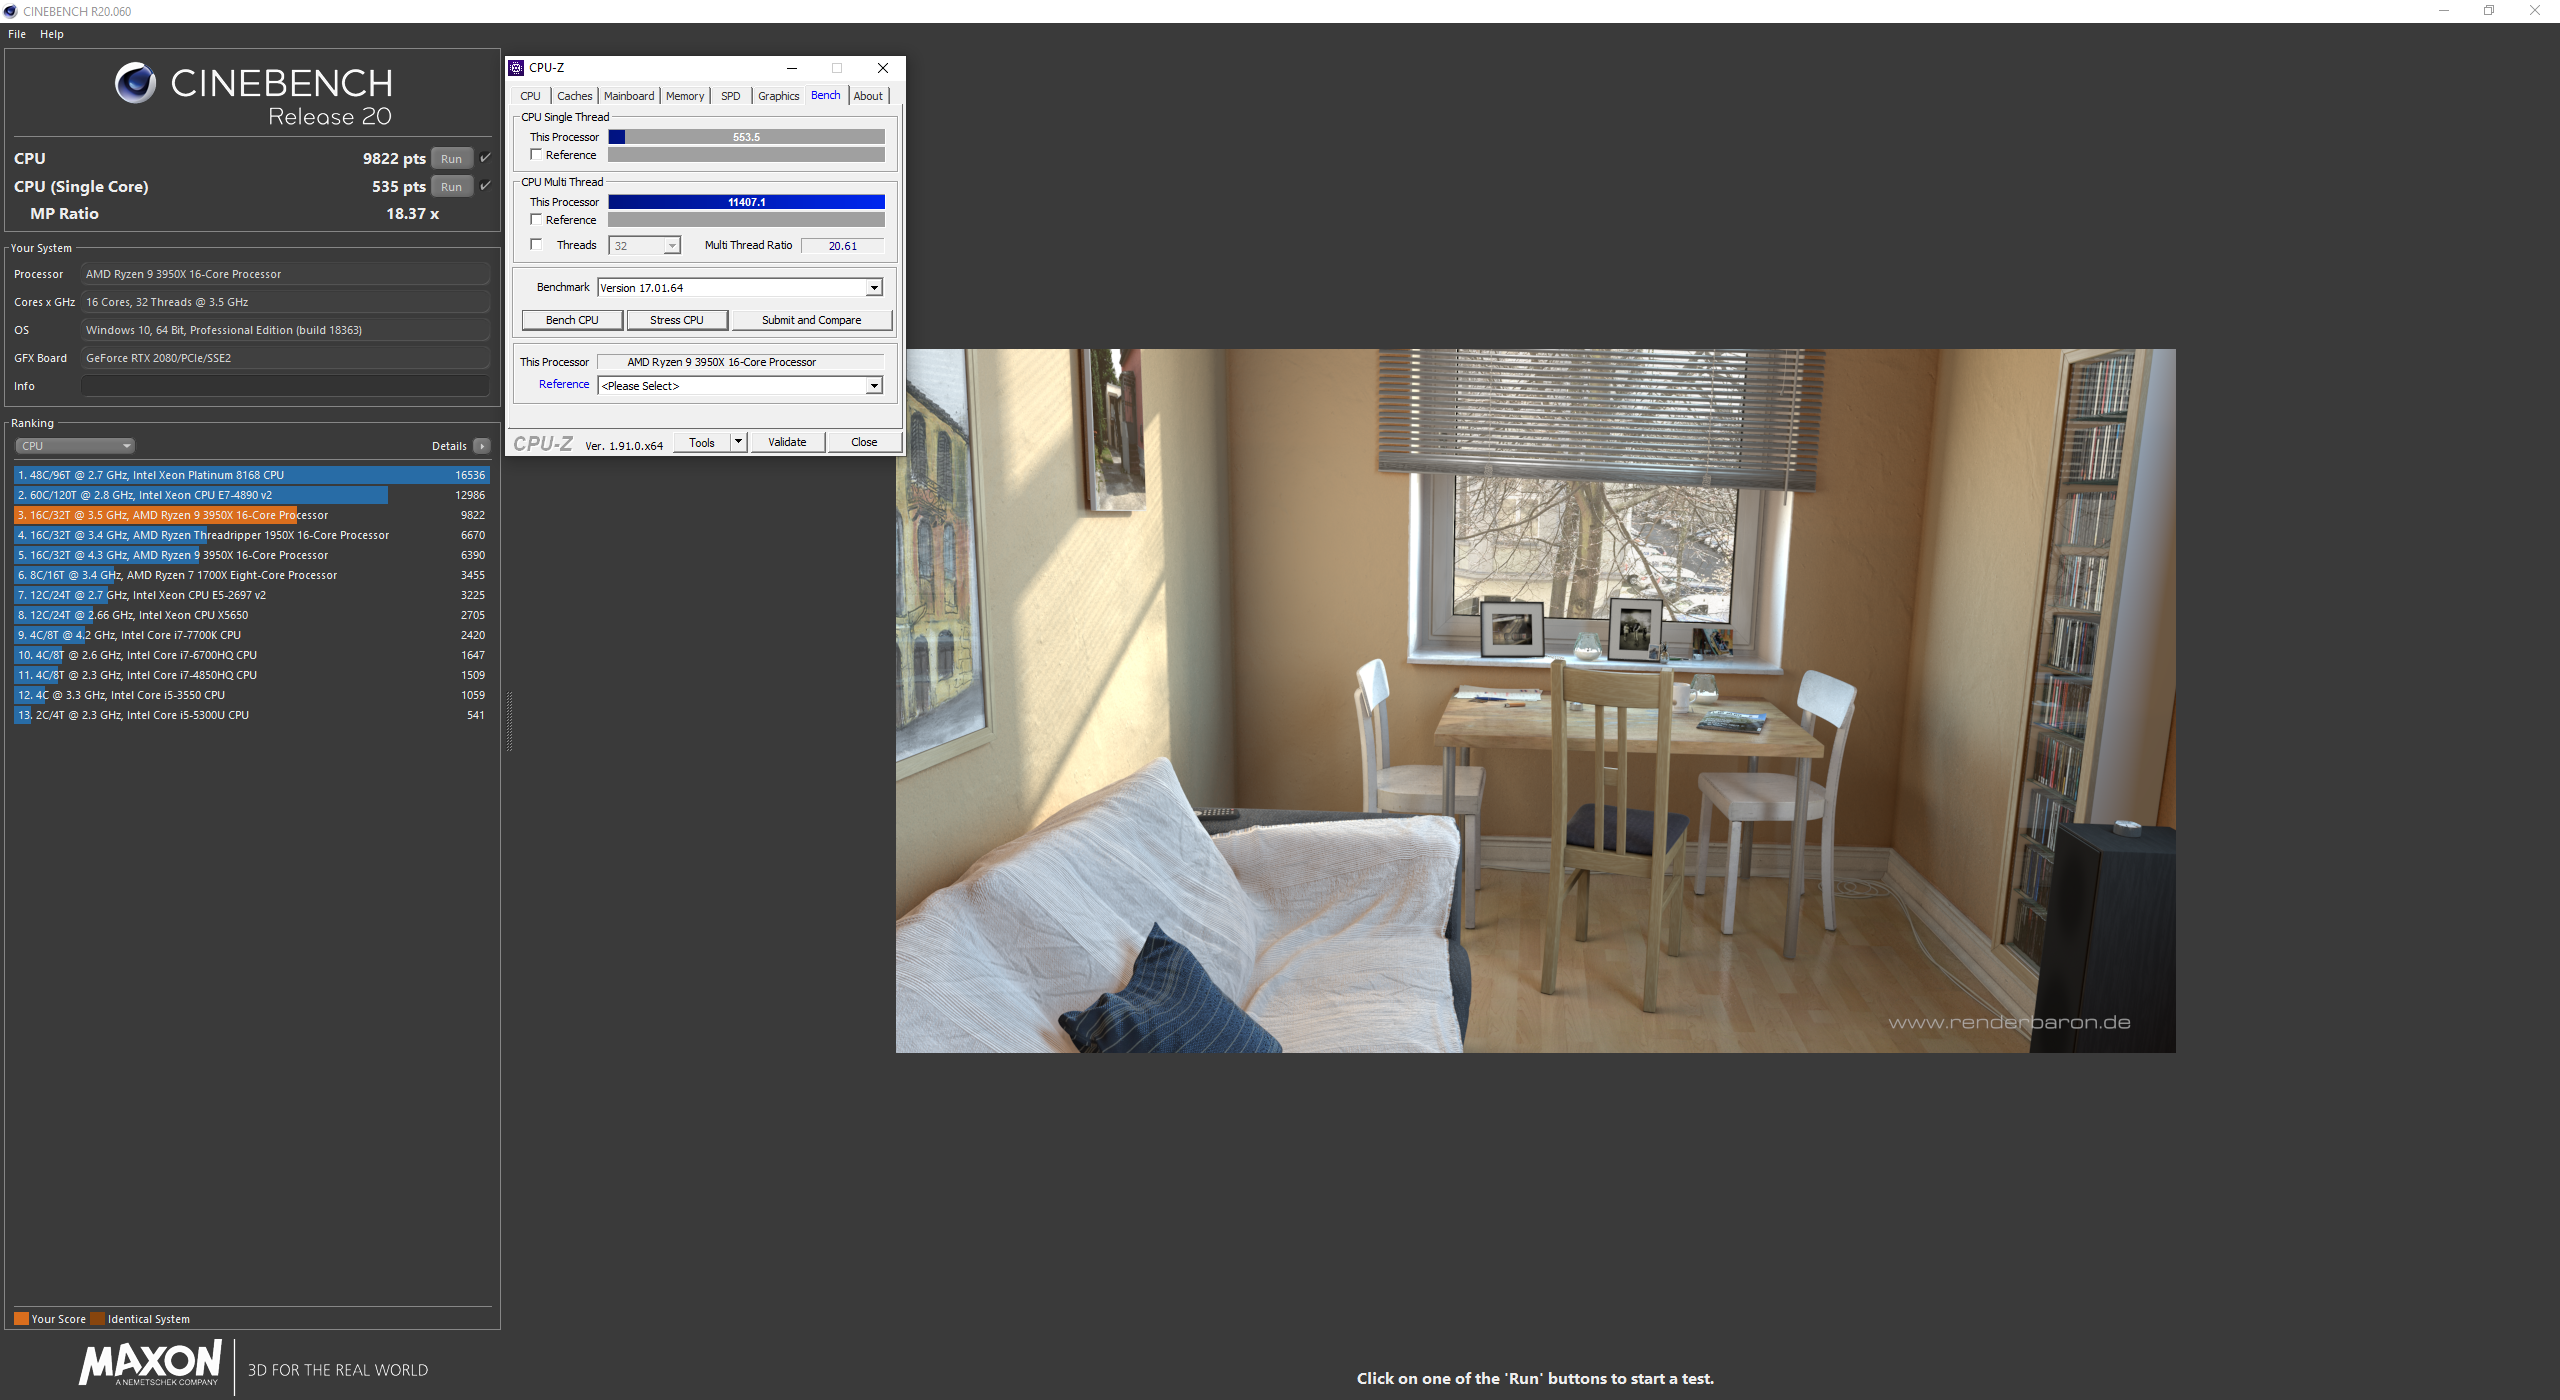
Task: Select ranking row Ryzen Threadripper 1950X
Action: pos(252,535)
